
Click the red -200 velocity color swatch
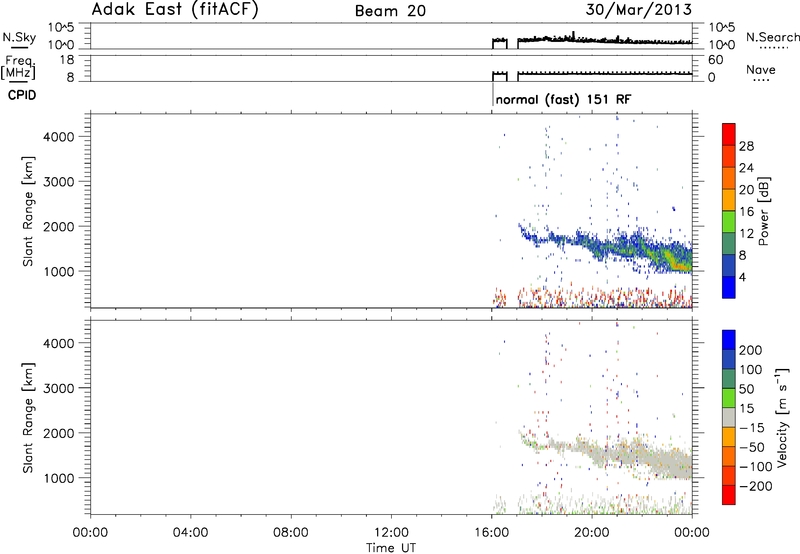pyautogui.click(x=729, y=495)
